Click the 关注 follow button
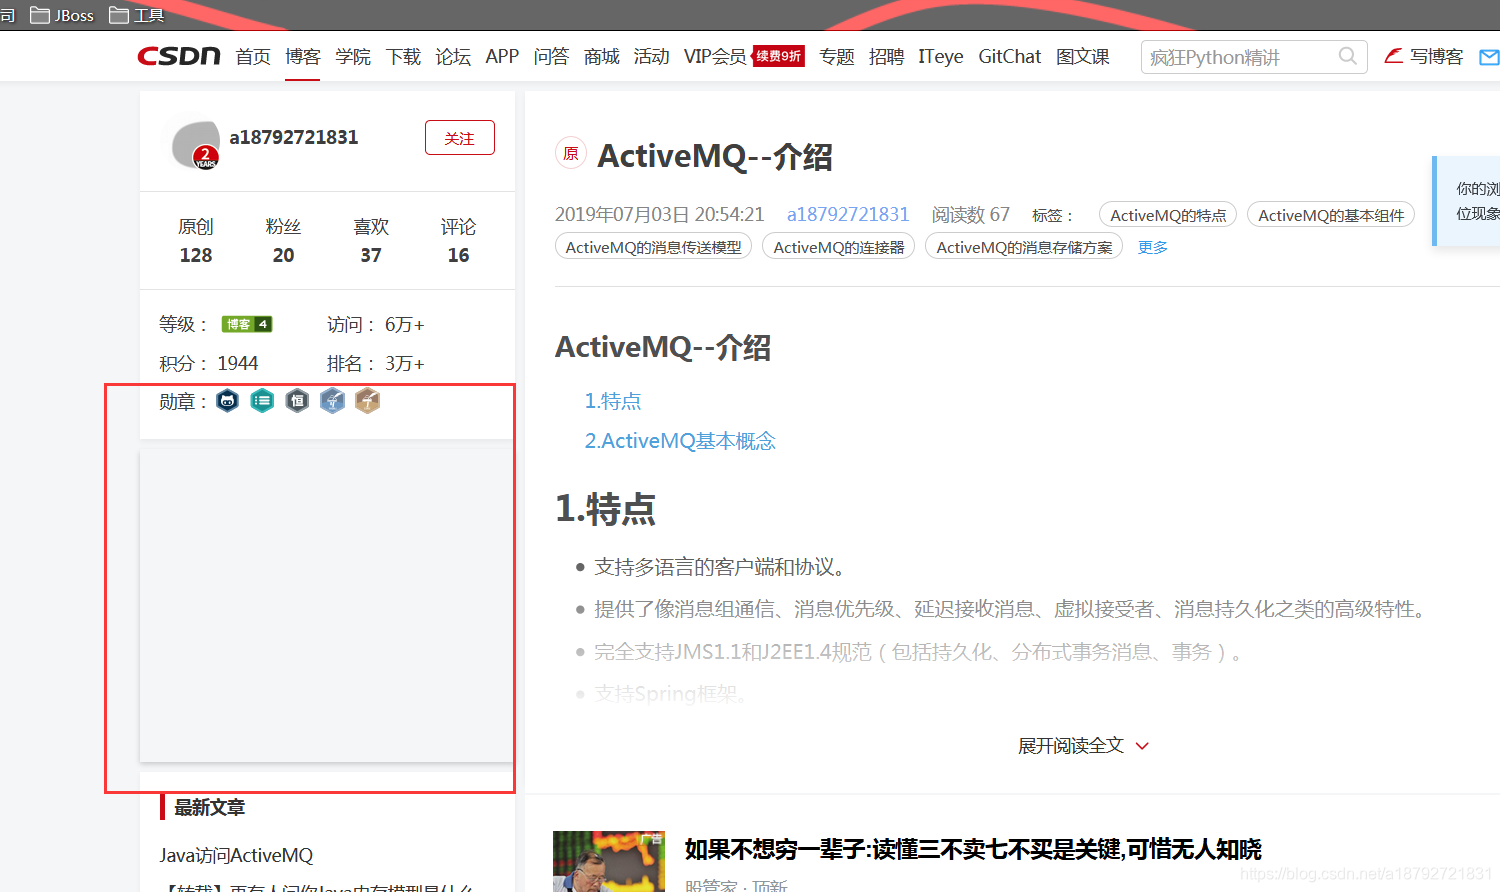This screenshot has height=892, width=1500. coord(460,138)
